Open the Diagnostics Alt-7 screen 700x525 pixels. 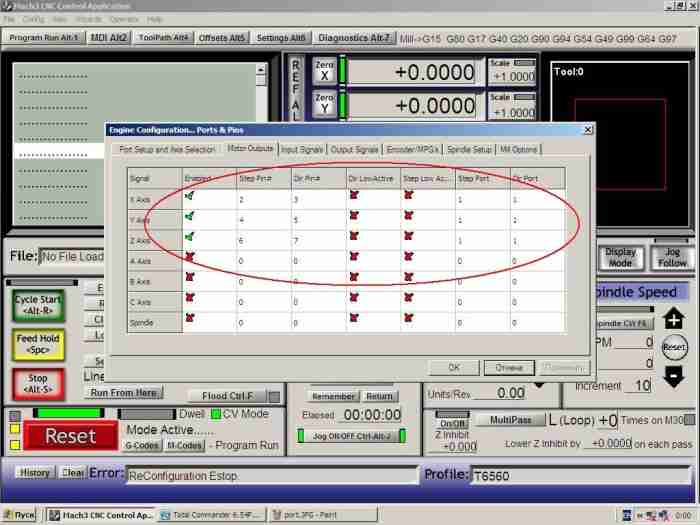pos(354,38)
